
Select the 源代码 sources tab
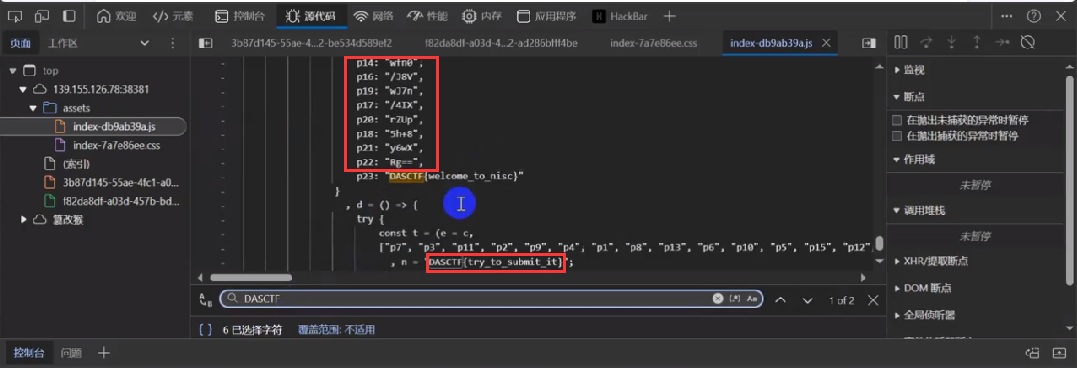pos(311,16)
